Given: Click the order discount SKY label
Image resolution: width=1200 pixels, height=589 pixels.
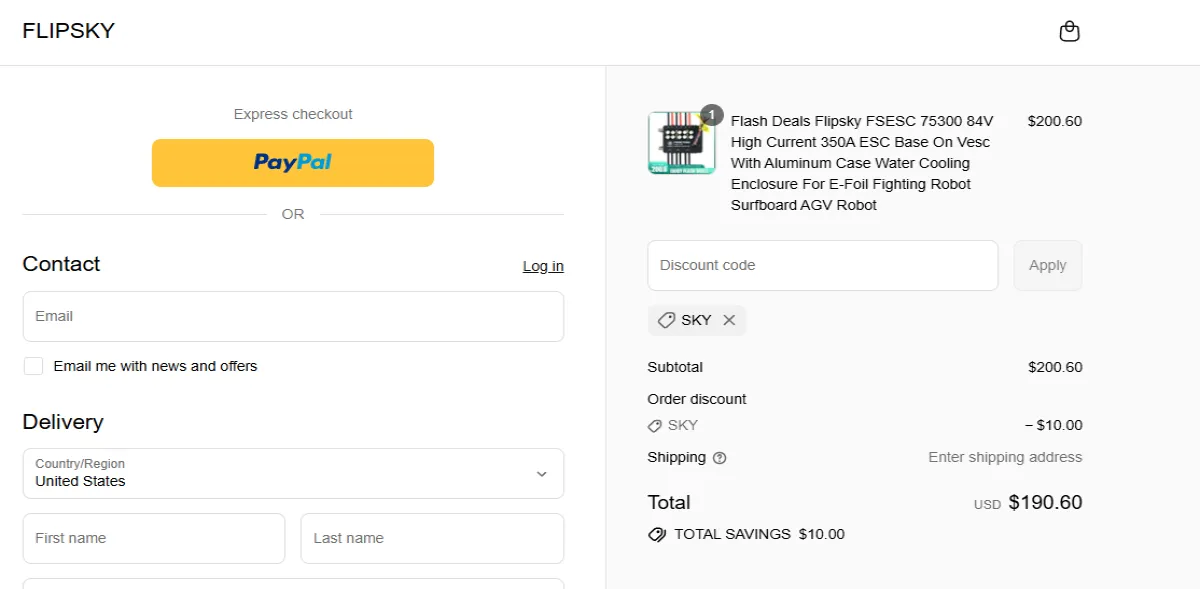Looking at the screenshot, I should coord(683,425).
